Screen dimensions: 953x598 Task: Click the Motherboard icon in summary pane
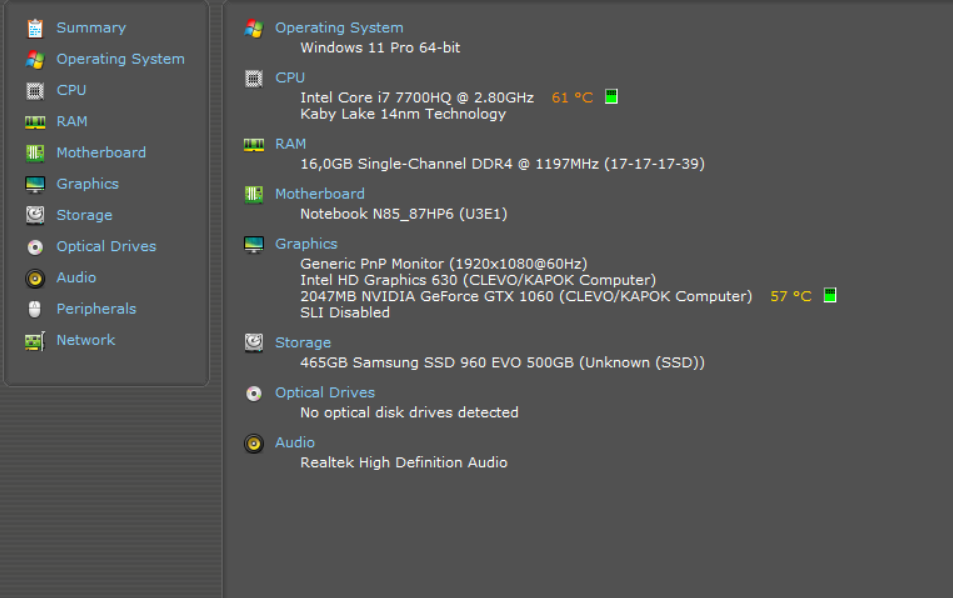tap(253, 194)
